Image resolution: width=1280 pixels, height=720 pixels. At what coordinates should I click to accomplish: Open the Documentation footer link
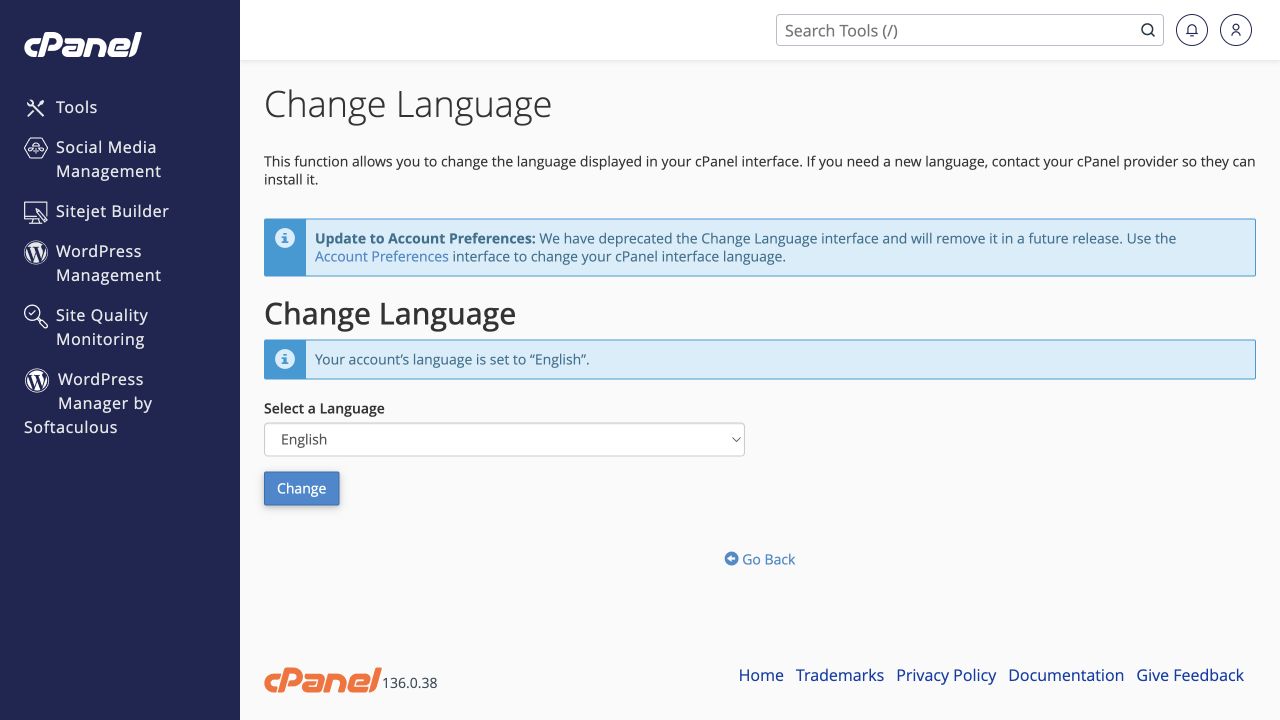(1066, 675)
